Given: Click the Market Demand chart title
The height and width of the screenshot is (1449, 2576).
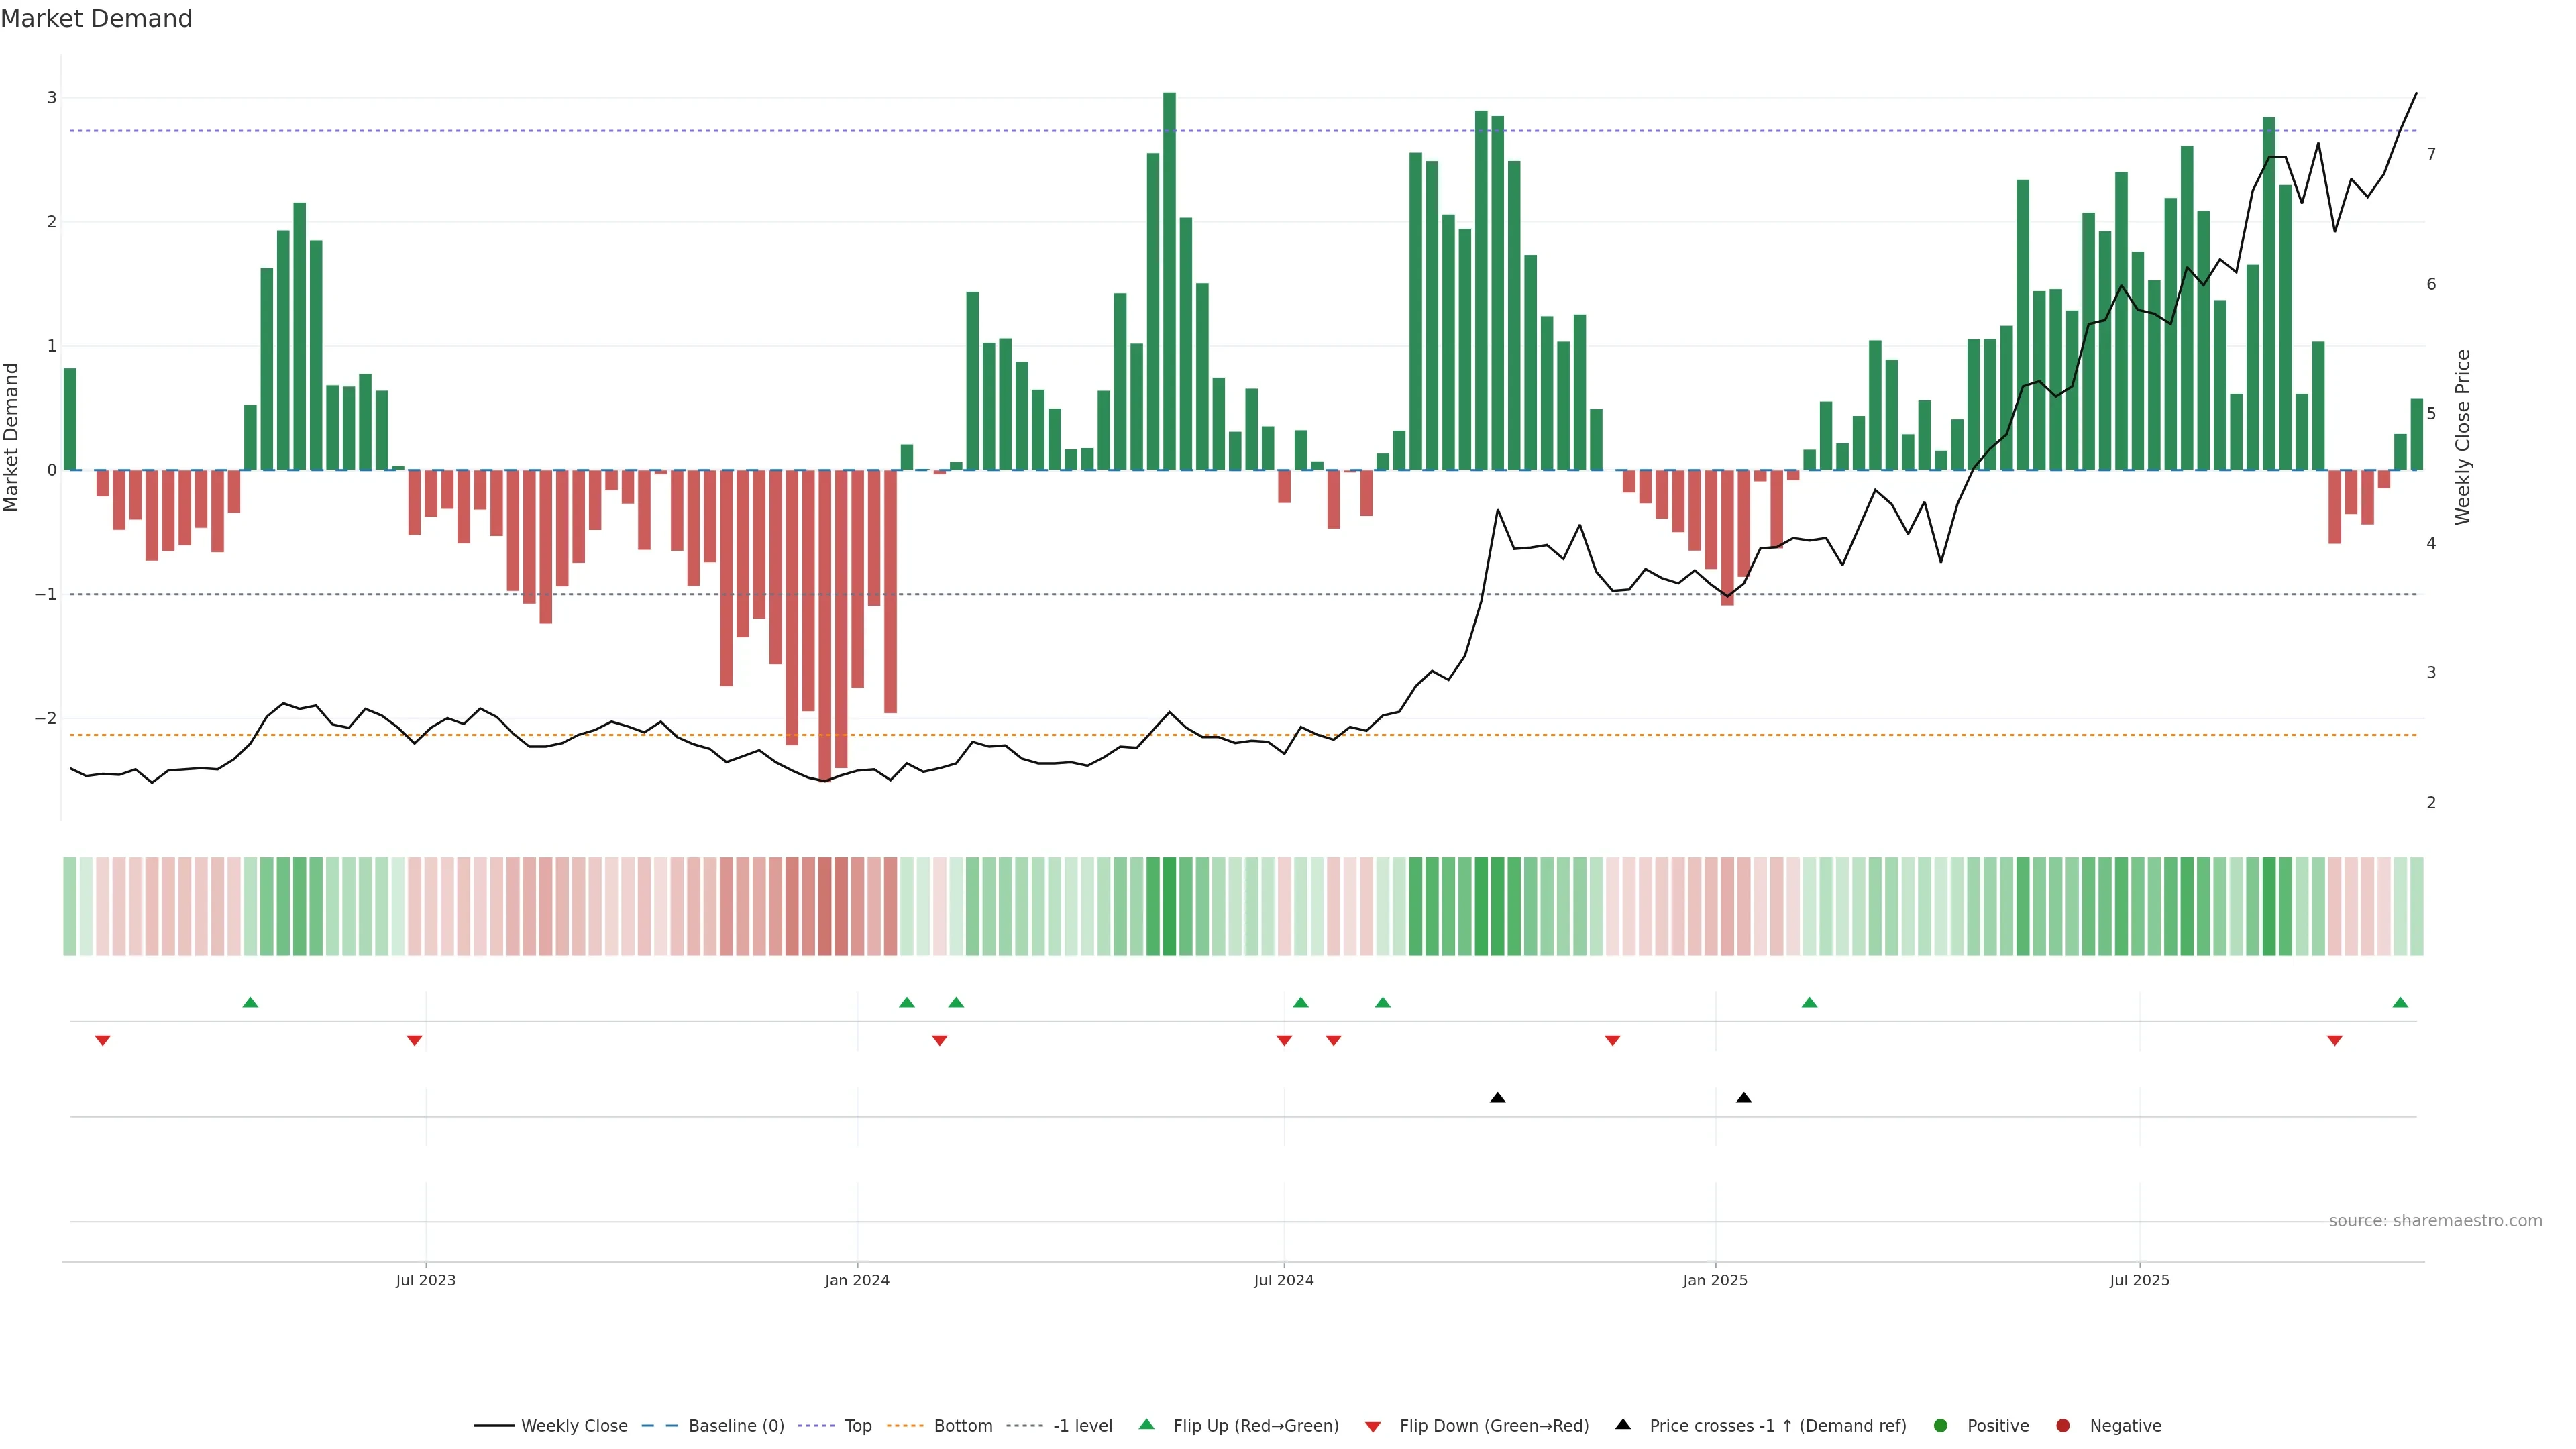Looking at the screenshot, I should click(x=96, y=19).
